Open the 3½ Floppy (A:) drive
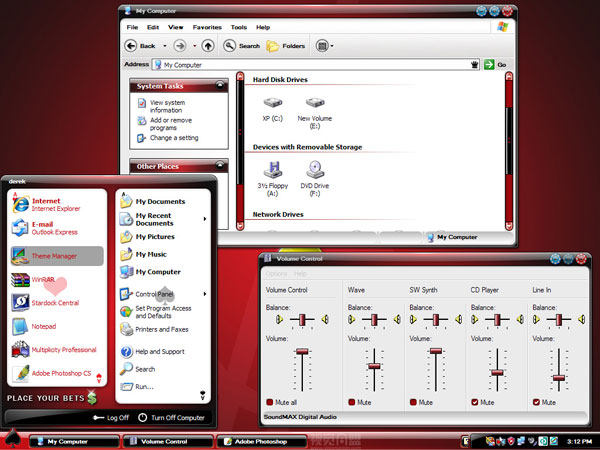Viewport: 600px width, 450px height. pos(272,170)
